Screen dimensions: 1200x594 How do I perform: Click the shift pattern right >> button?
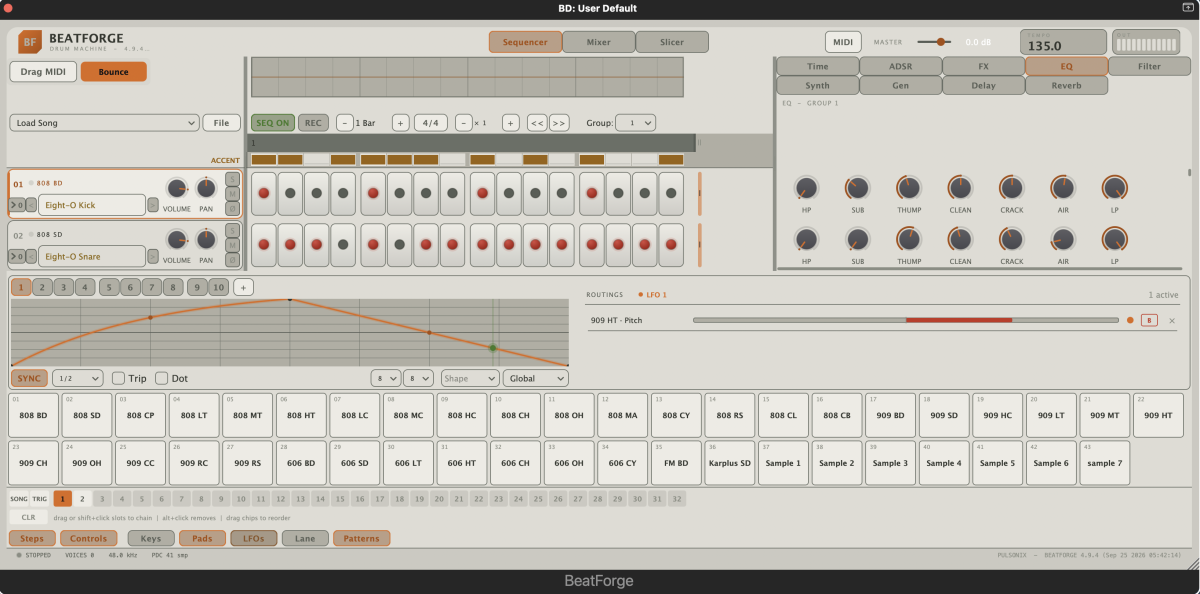(559, 123)
